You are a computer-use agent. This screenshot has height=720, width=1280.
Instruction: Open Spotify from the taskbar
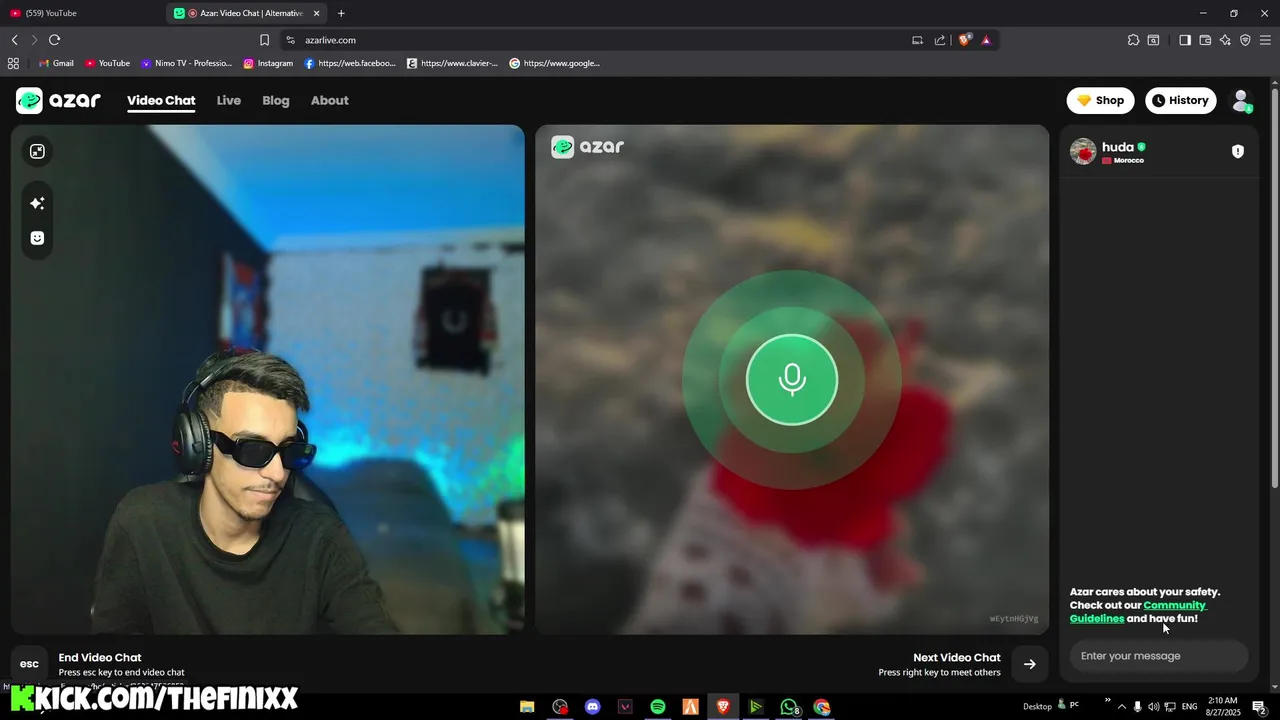pyautogui.click(x=658, y=706)
